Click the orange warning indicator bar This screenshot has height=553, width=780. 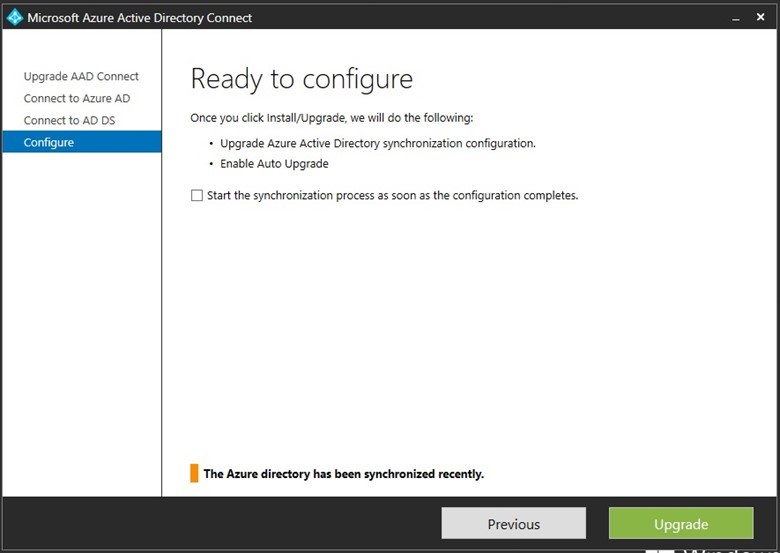click(194, 473)
